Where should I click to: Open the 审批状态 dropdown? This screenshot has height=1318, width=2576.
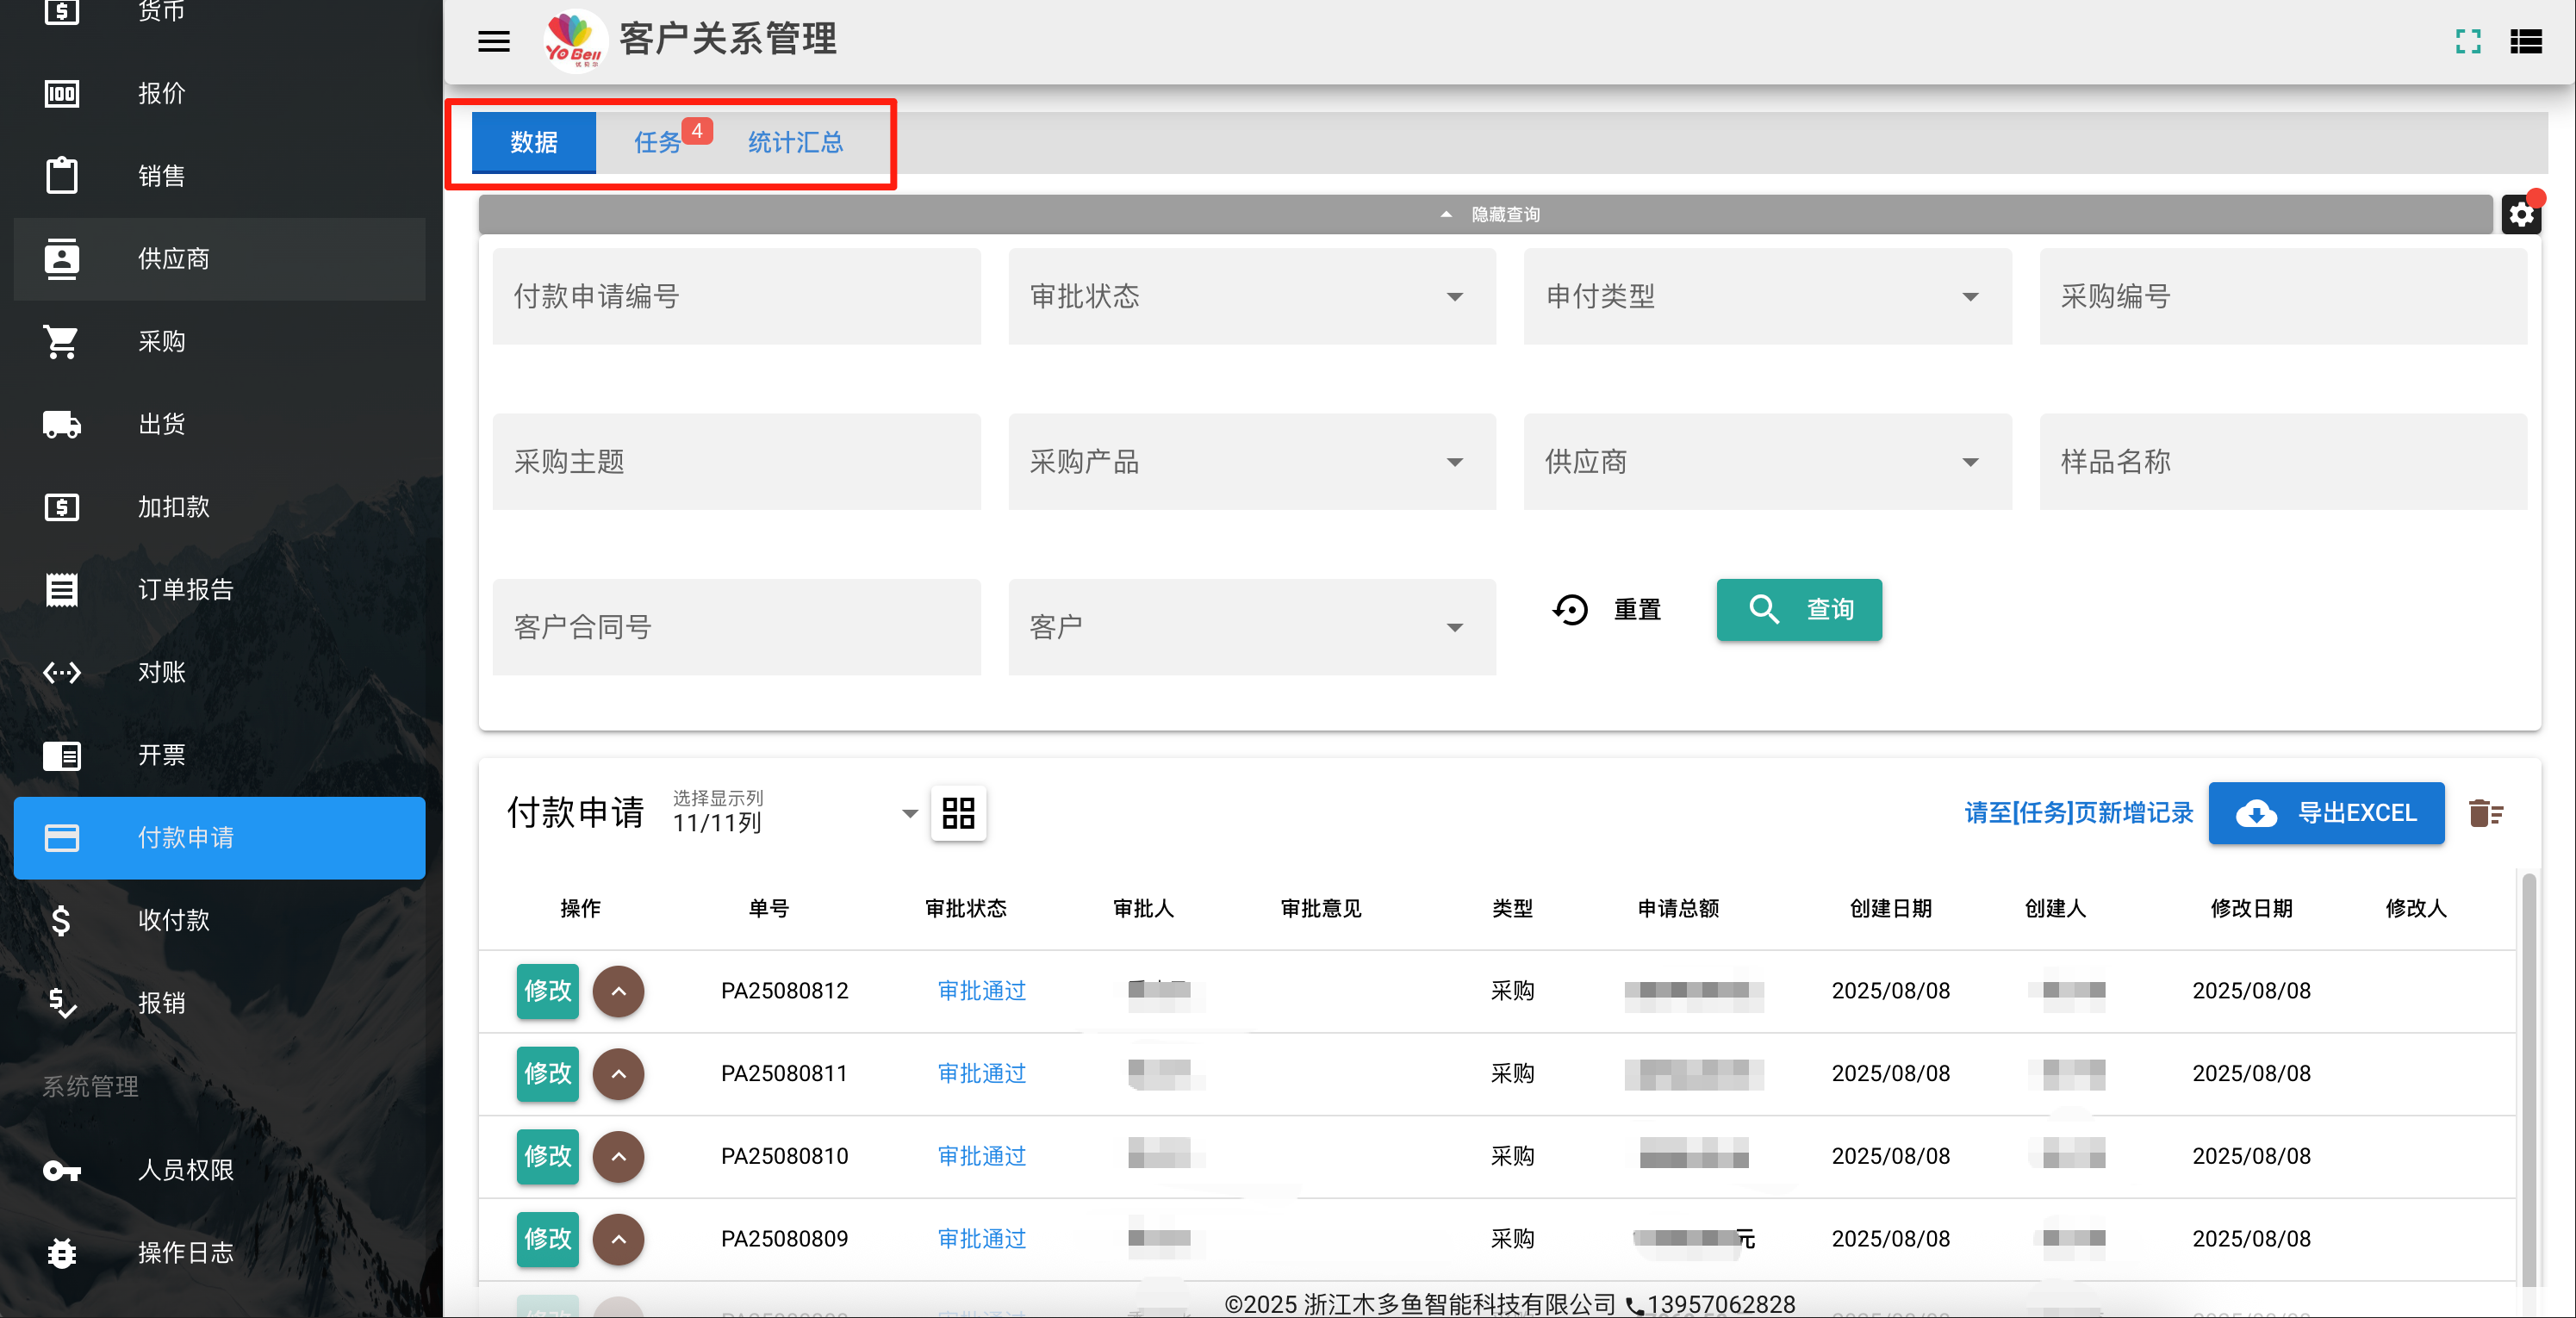click(1252, 296)
